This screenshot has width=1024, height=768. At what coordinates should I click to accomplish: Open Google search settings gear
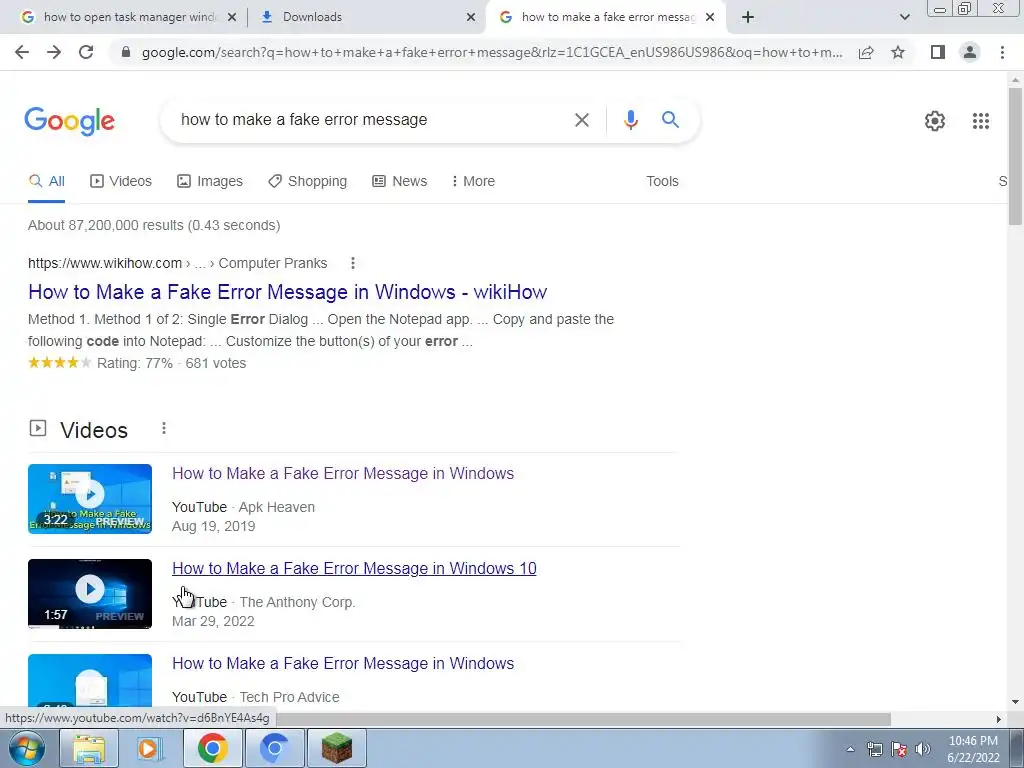pyautogui.click(x=935, y=121)
